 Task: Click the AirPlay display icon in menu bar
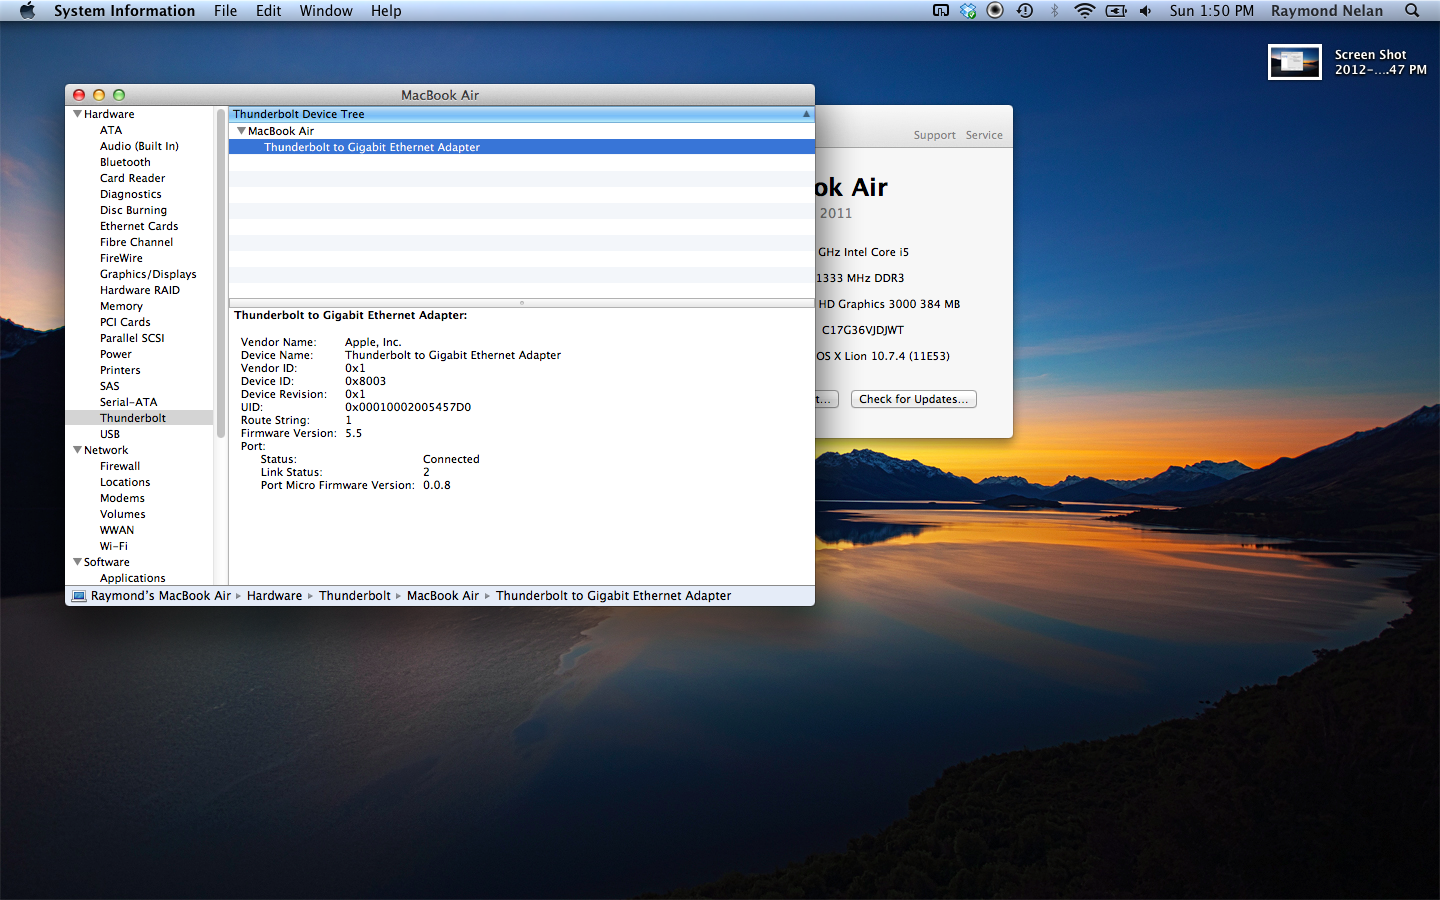941,11
